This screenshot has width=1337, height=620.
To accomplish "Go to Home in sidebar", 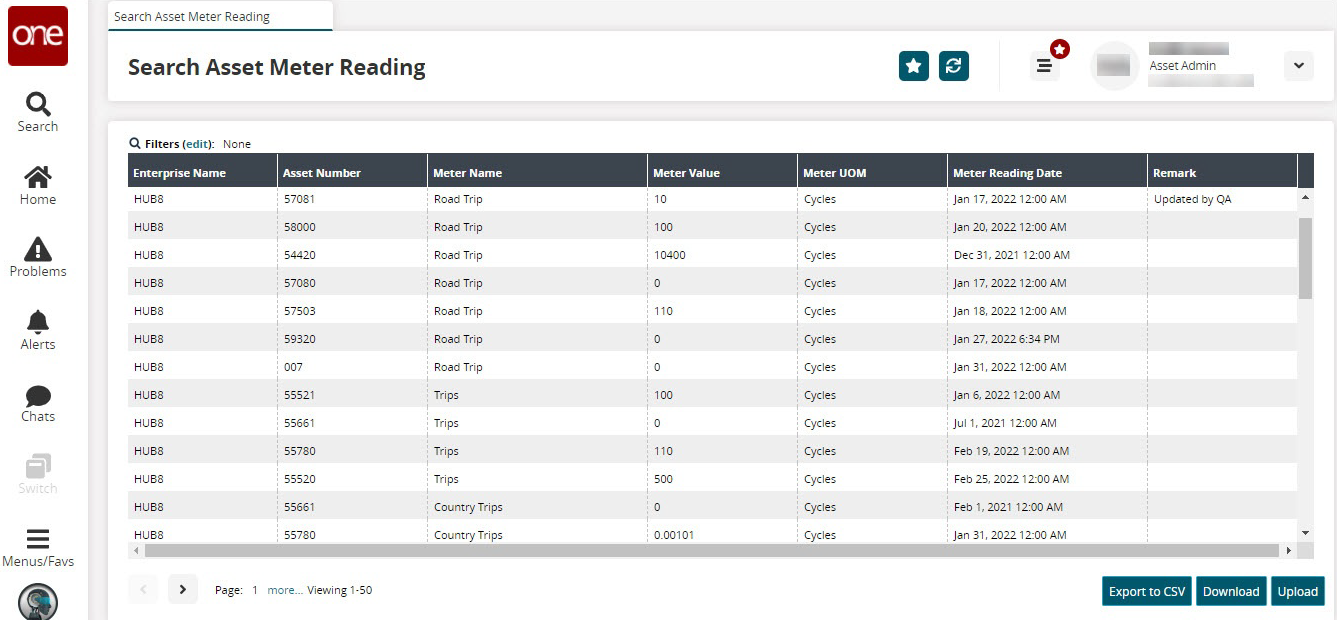I will pos(38,186).
